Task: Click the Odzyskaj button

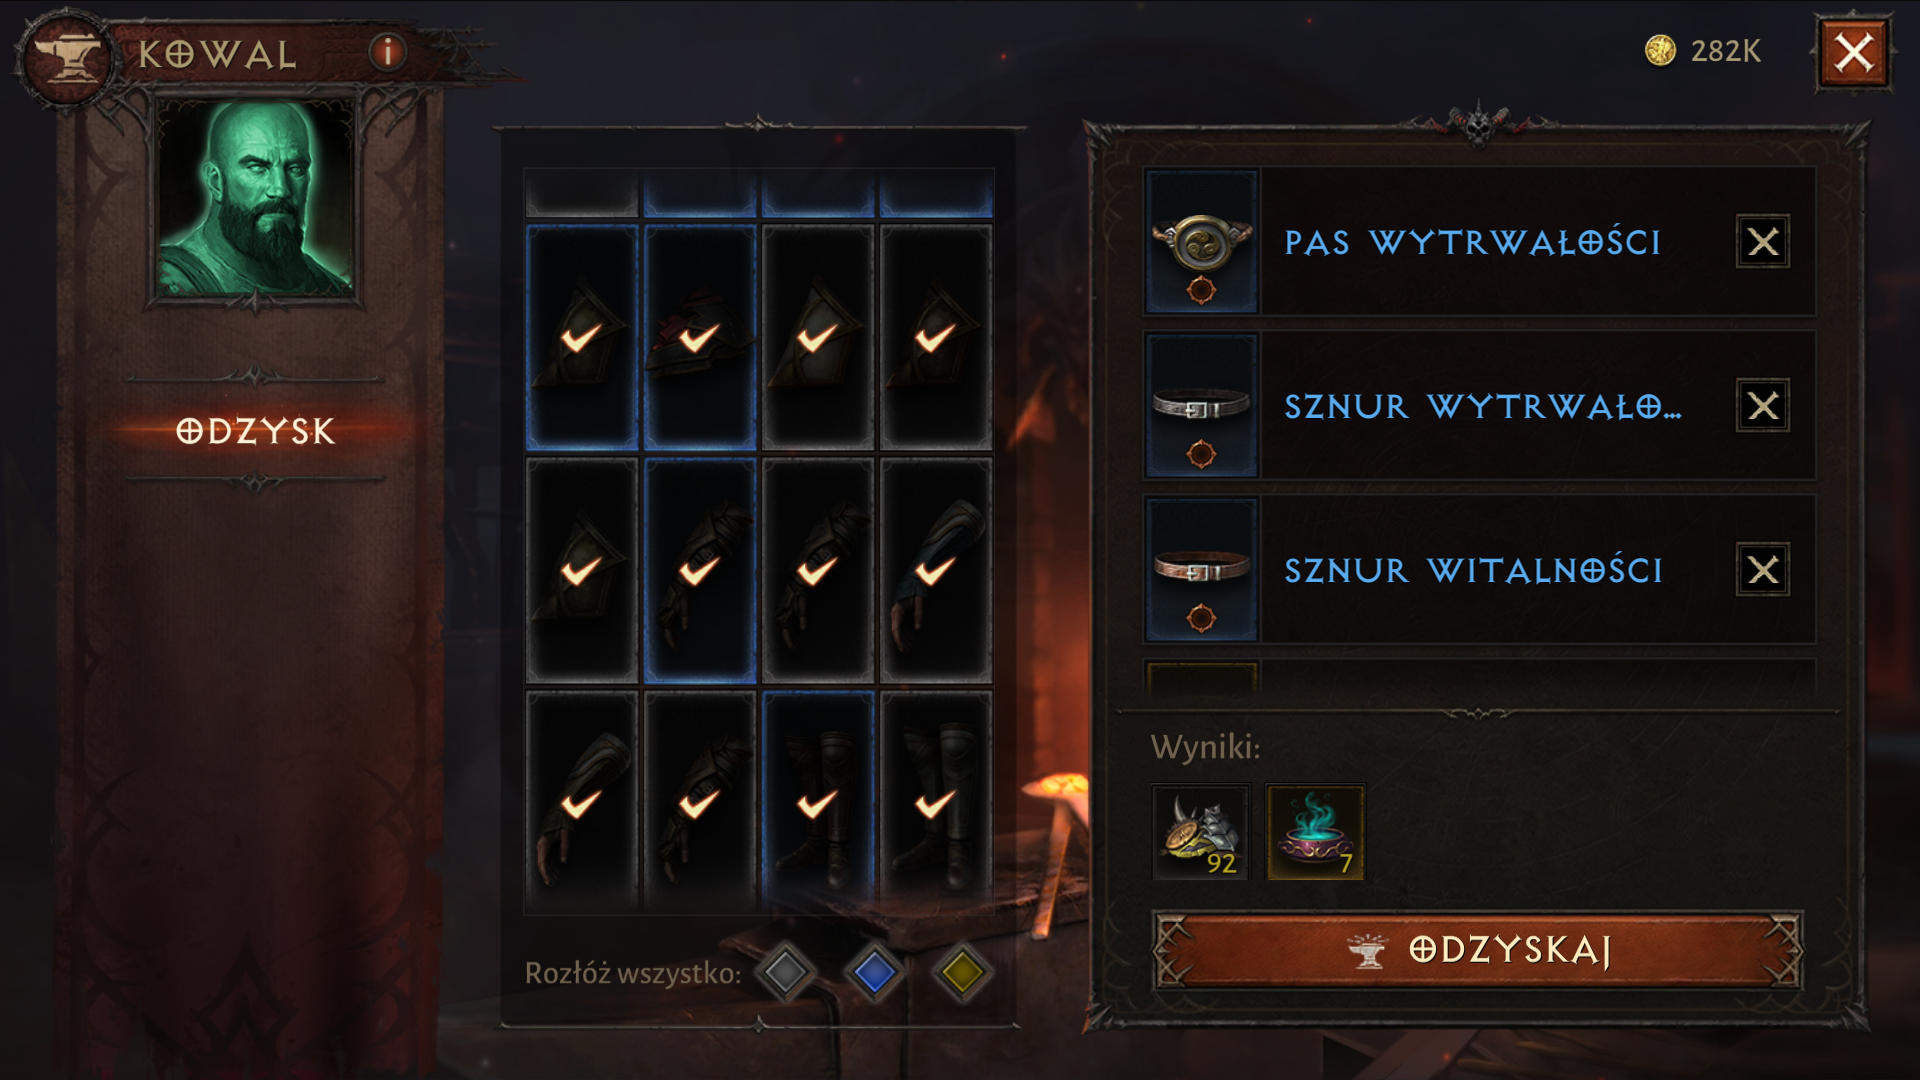Action: [x=1478, y=950]
